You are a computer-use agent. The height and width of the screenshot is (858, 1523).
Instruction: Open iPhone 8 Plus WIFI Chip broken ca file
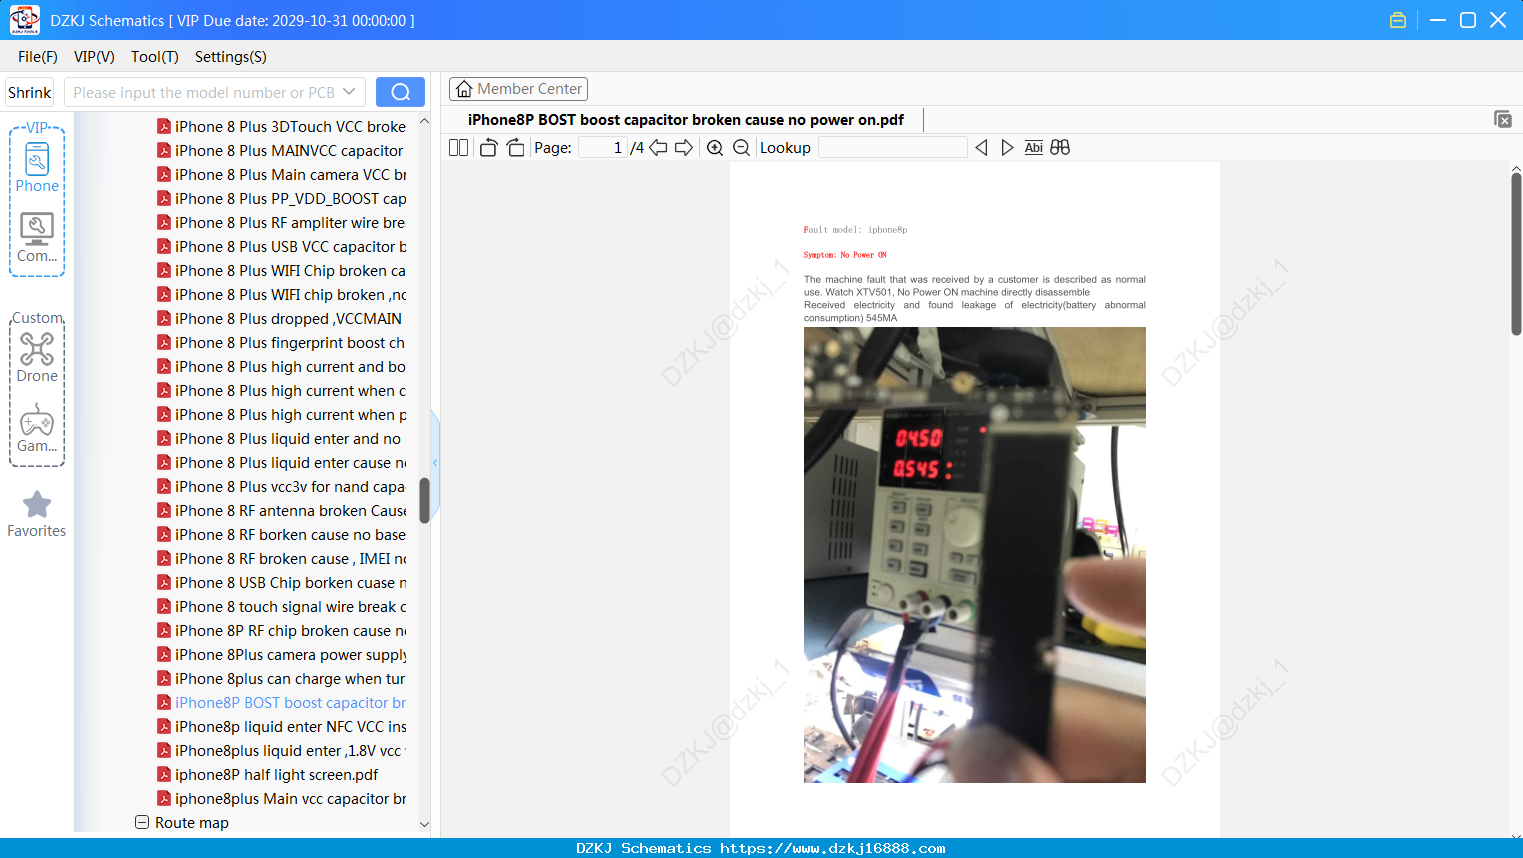(291, 270)
